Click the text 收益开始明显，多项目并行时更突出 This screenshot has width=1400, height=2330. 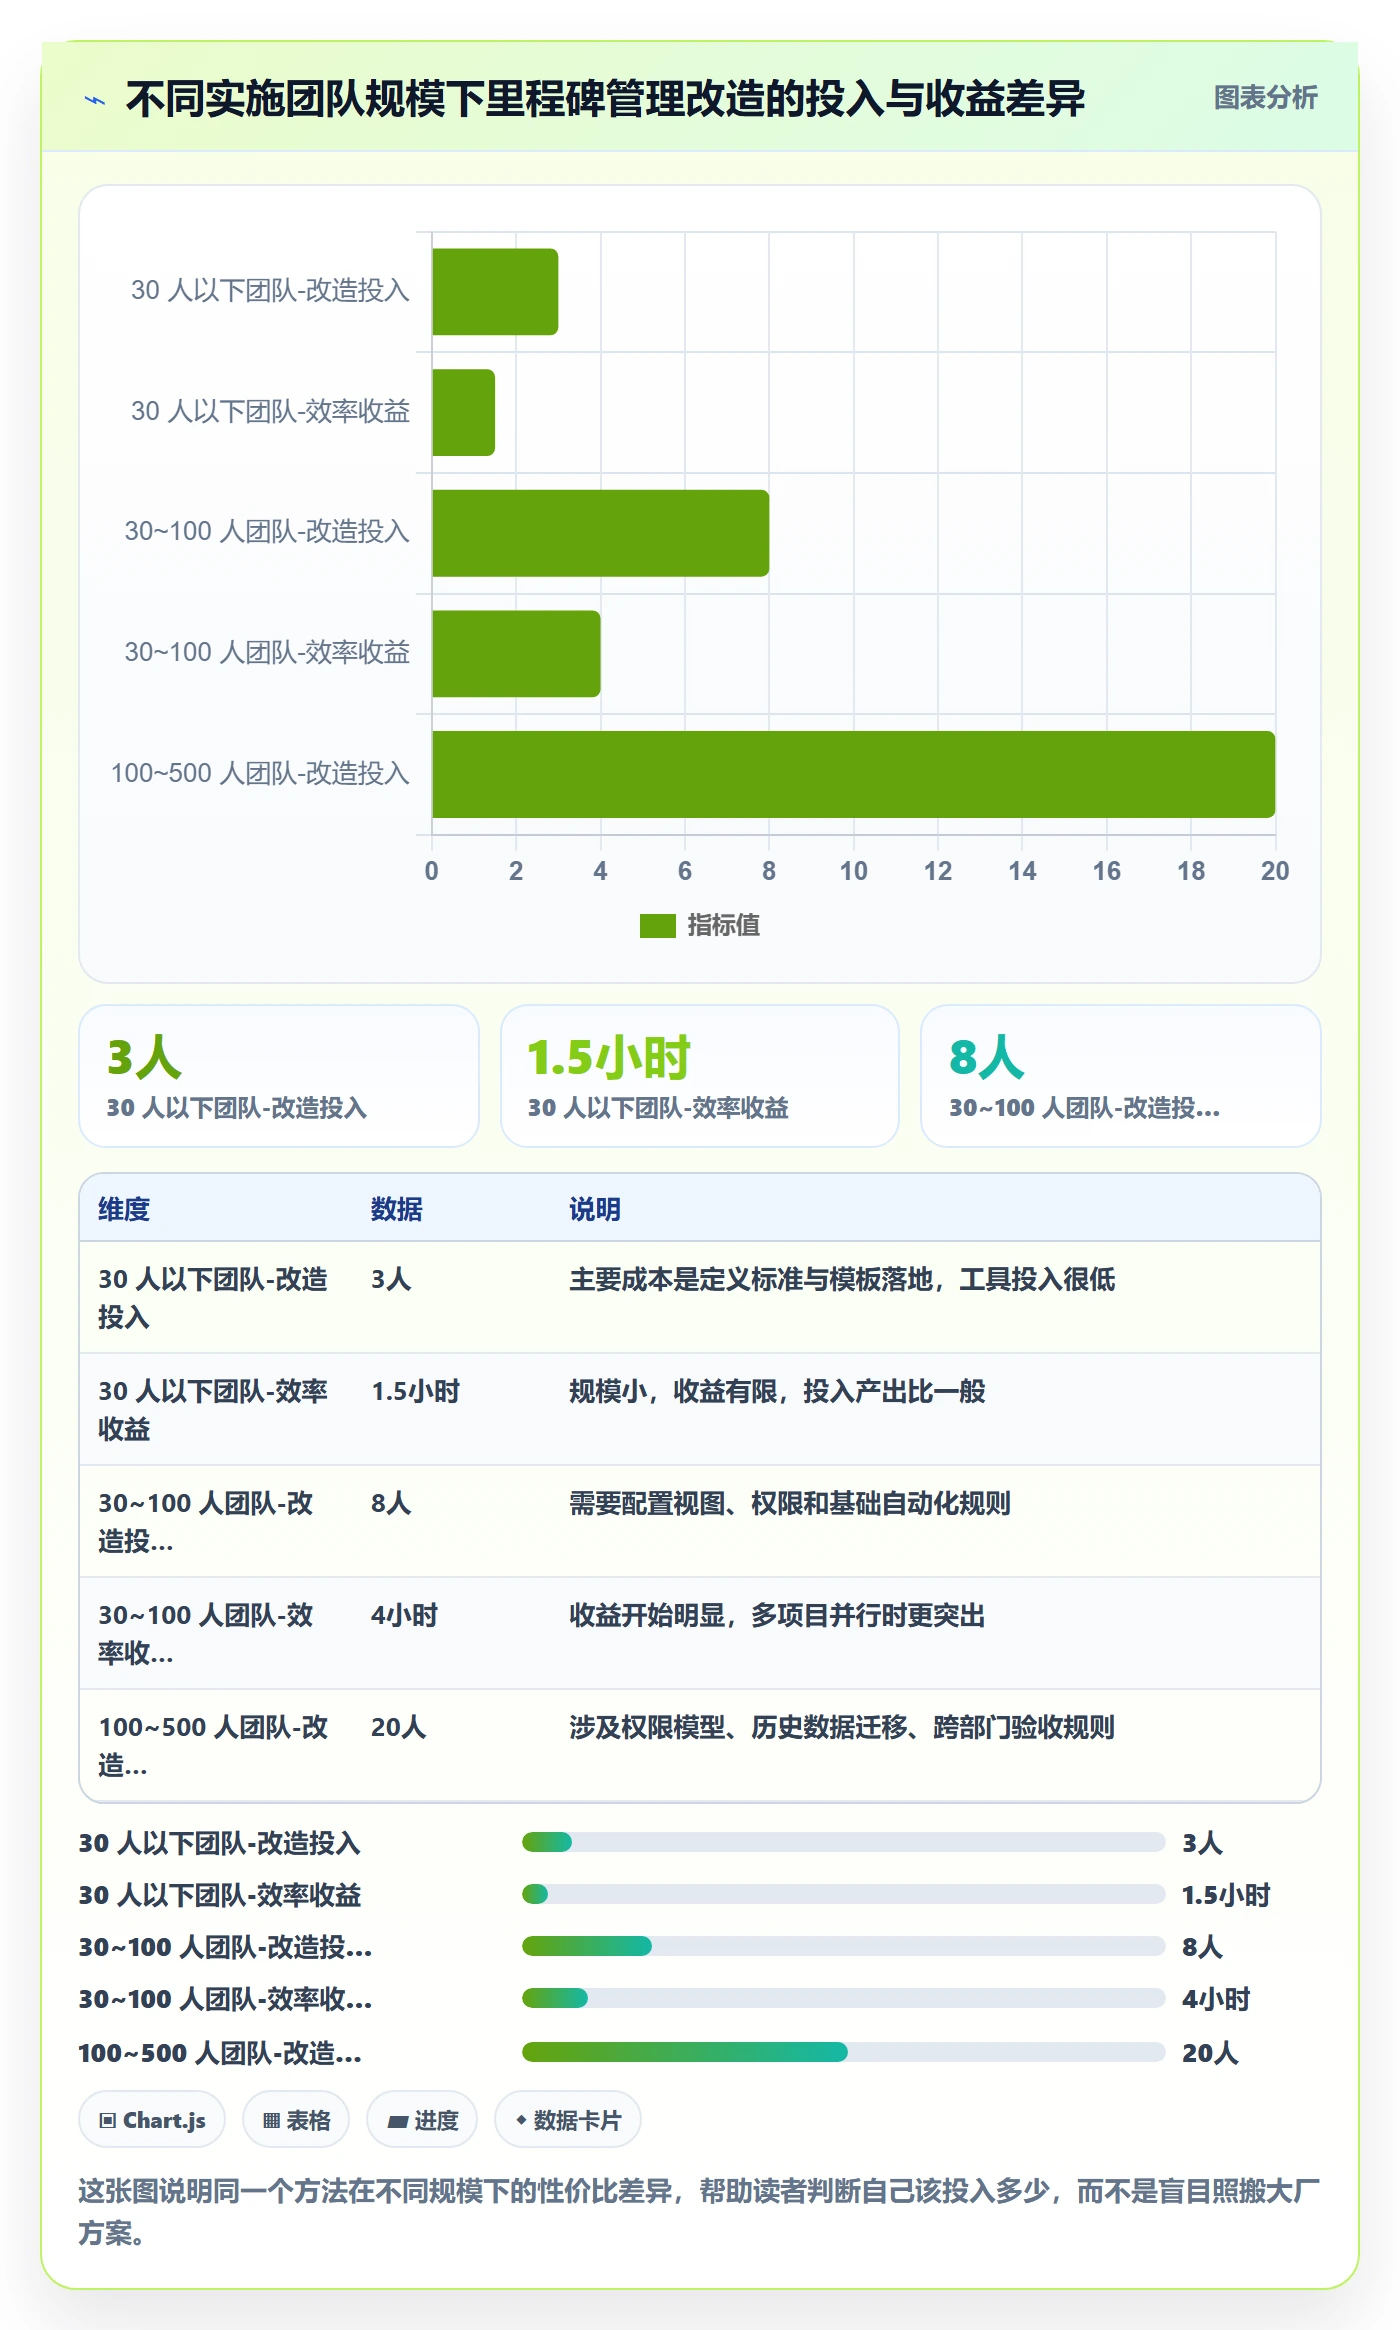click(777, 1616)
